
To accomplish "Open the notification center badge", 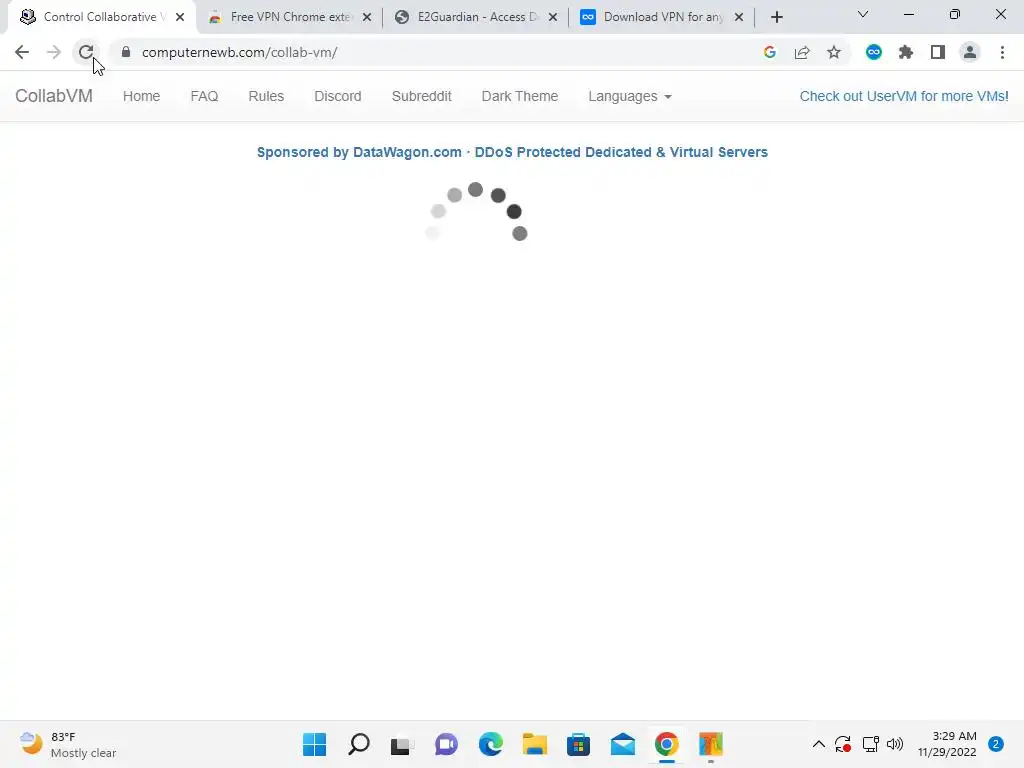I will pyautogui.click(x=996, y=744).
